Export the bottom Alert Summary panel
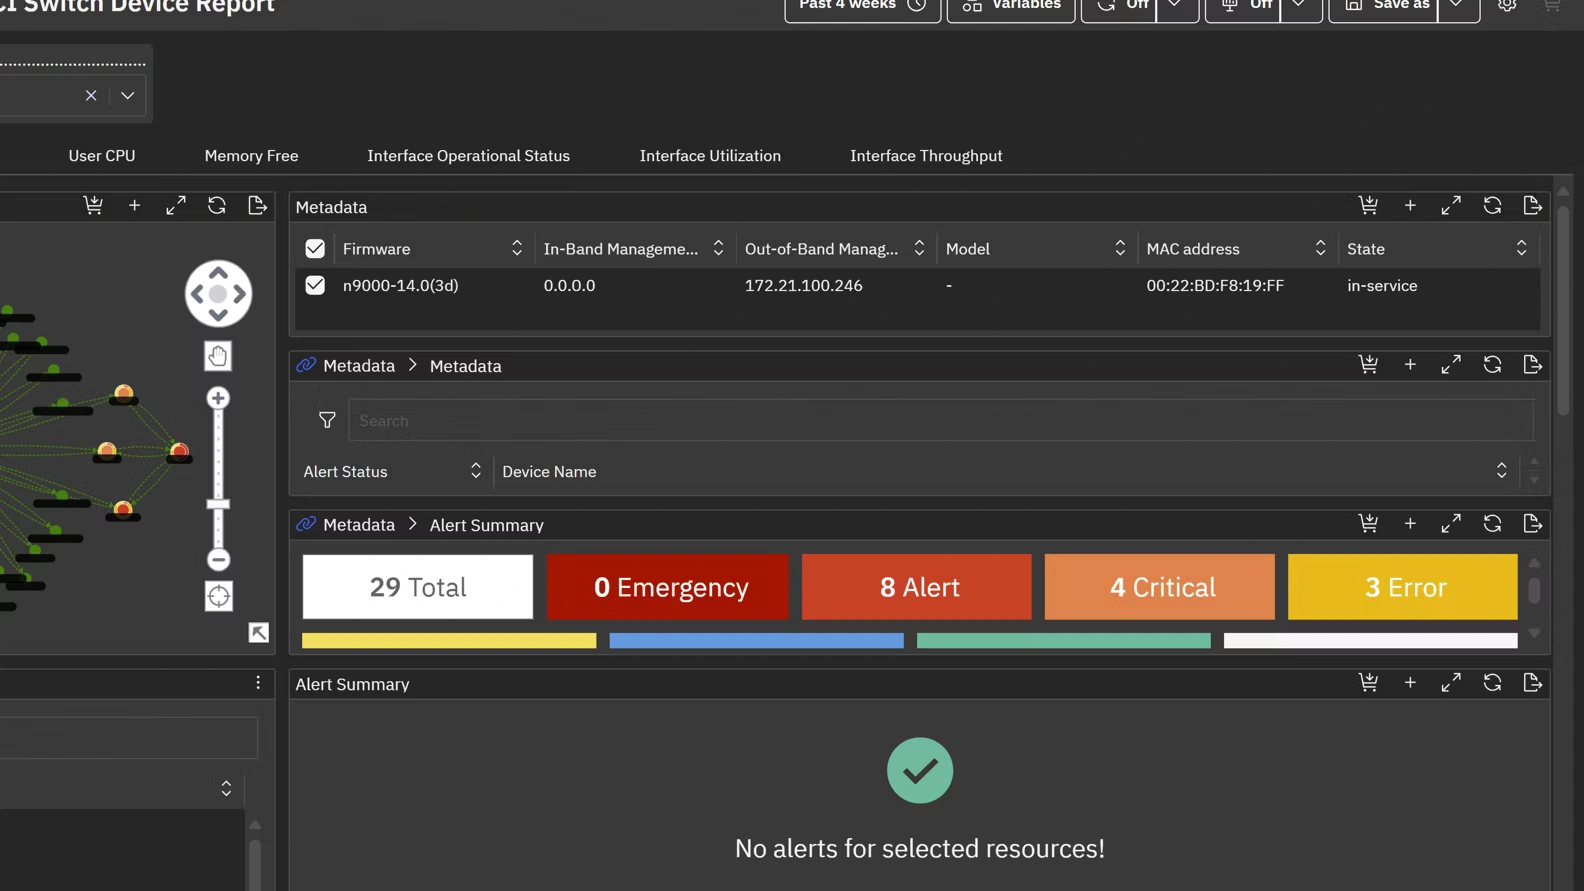The image size is (1584, 891). coord(1532,683)
